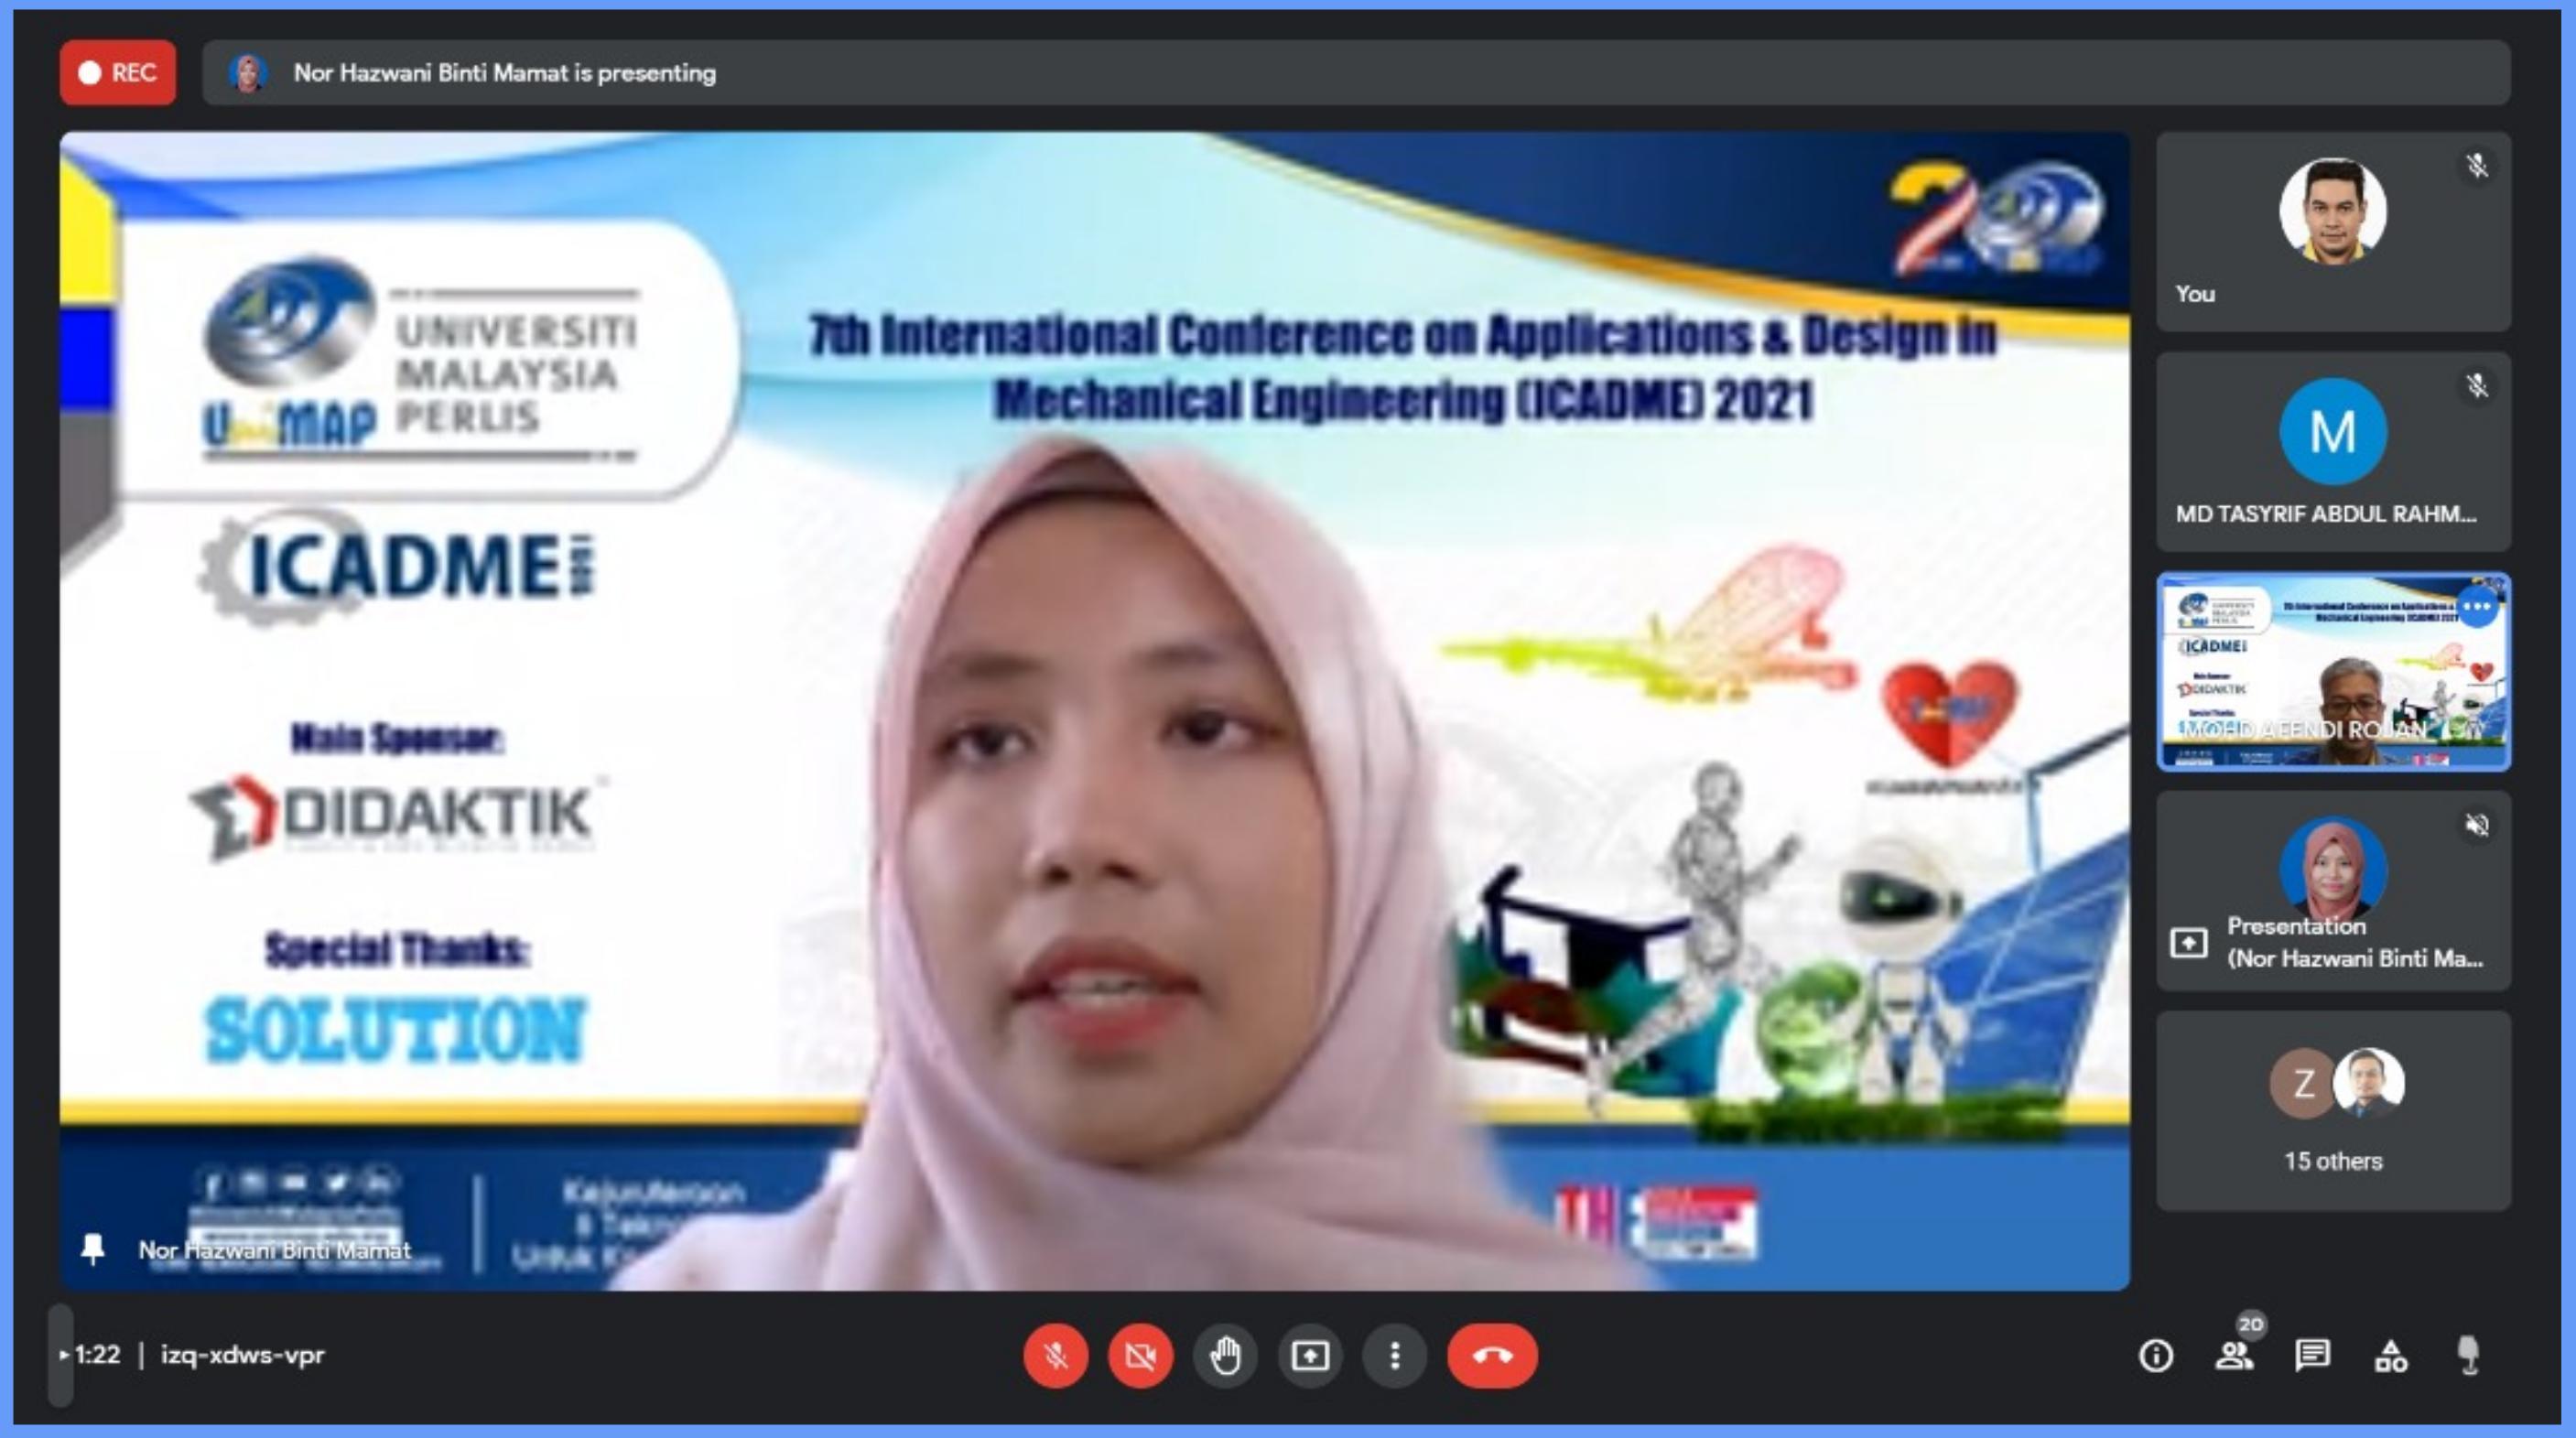The height and width of the screenshot is (1438, 2576).
Task: Select MD Tasyrif Abdul Rahman tile
Action: [2332, 451]
